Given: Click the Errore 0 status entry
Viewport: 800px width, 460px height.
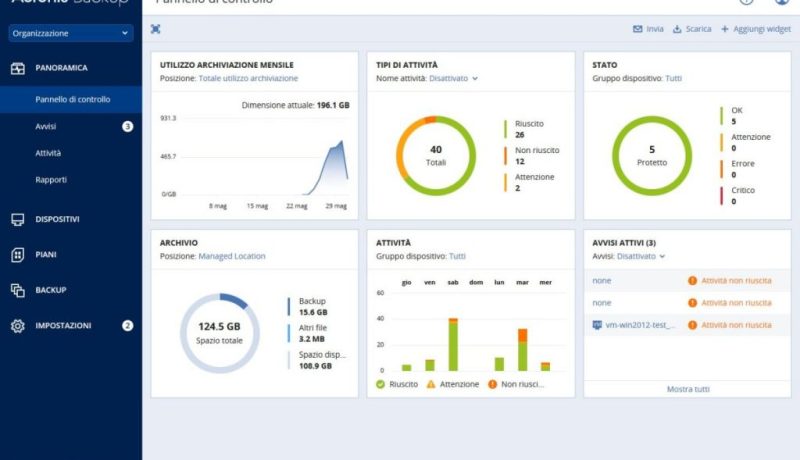Looking at the screenshot, I should [x=737, y=169].
